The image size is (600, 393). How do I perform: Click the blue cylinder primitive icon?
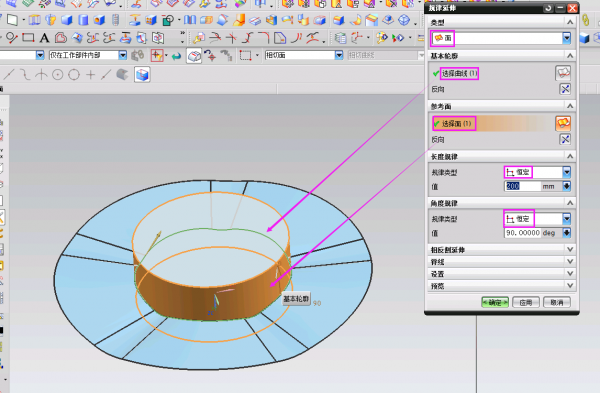coord(83,20)
